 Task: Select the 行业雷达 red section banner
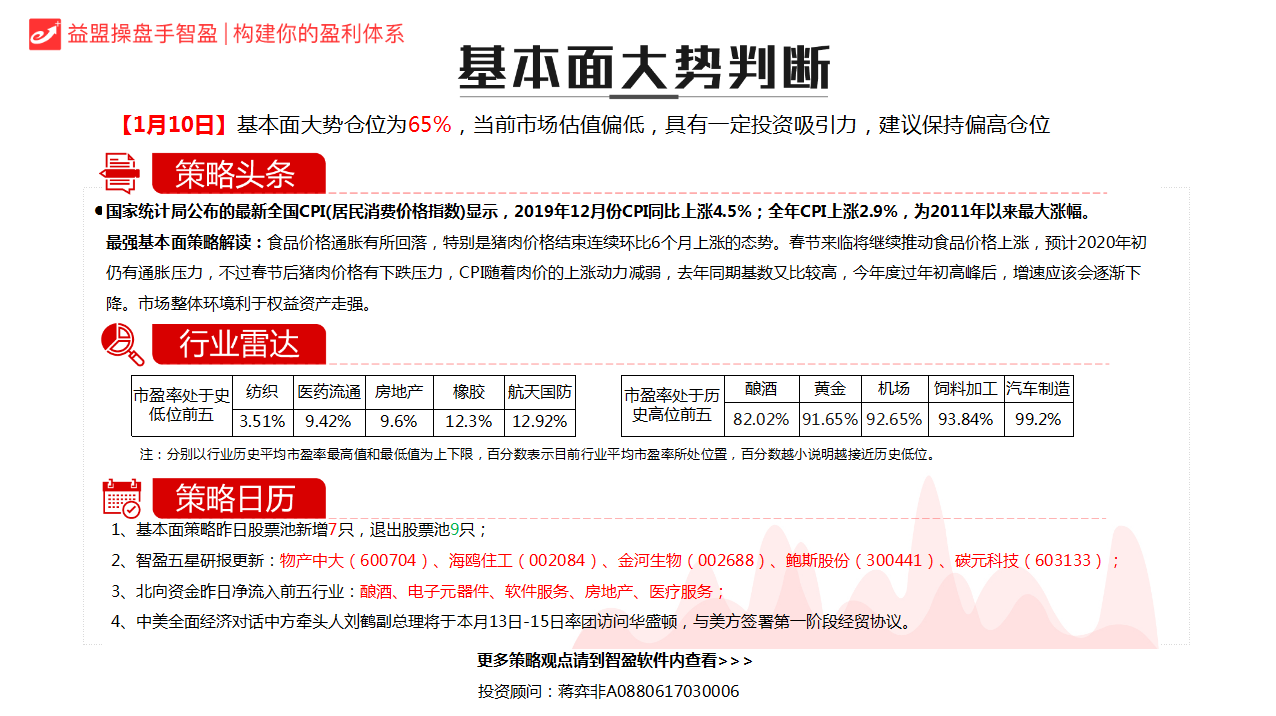[238, 344]
